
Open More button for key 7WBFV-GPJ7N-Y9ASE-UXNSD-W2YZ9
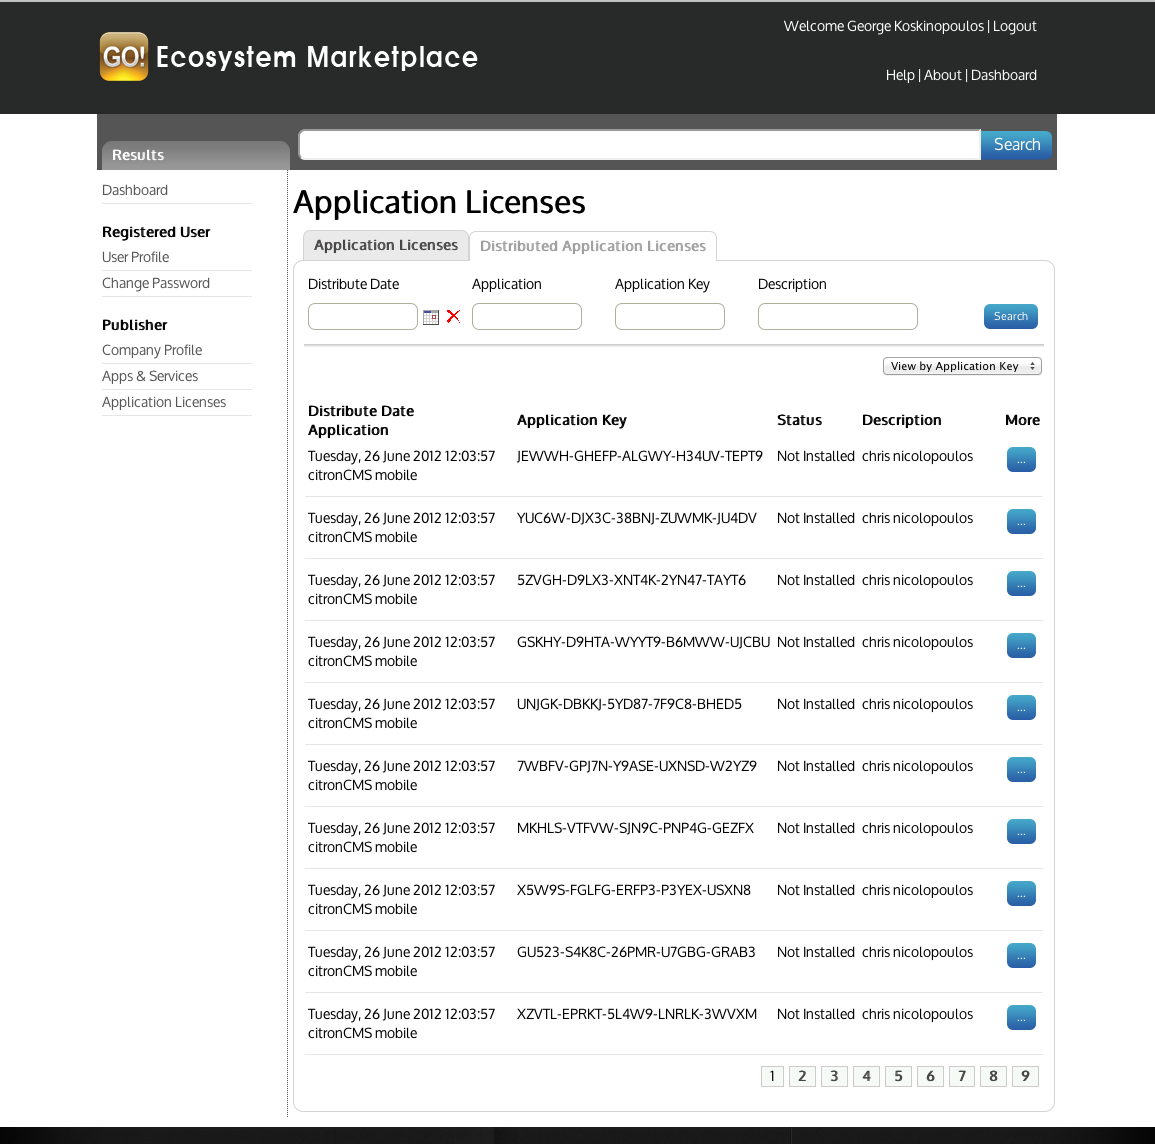tap(1021, 769)
